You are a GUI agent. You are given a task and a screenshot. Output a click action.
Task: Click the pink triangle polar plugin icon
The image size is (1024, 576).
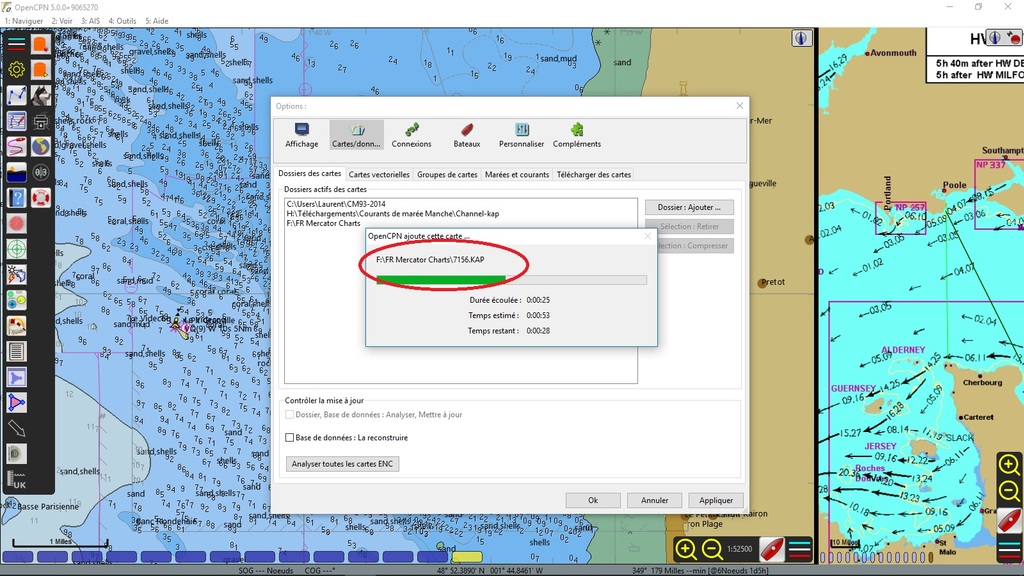tap(16, 403)
